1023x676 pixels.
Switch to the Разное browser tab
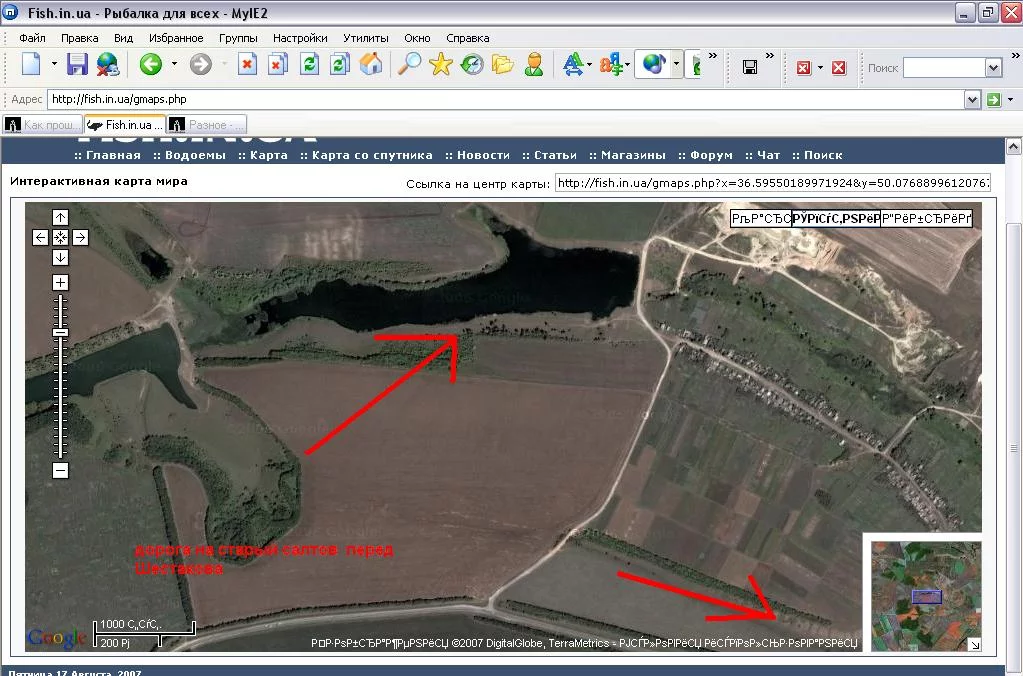[x=206, y=125]
